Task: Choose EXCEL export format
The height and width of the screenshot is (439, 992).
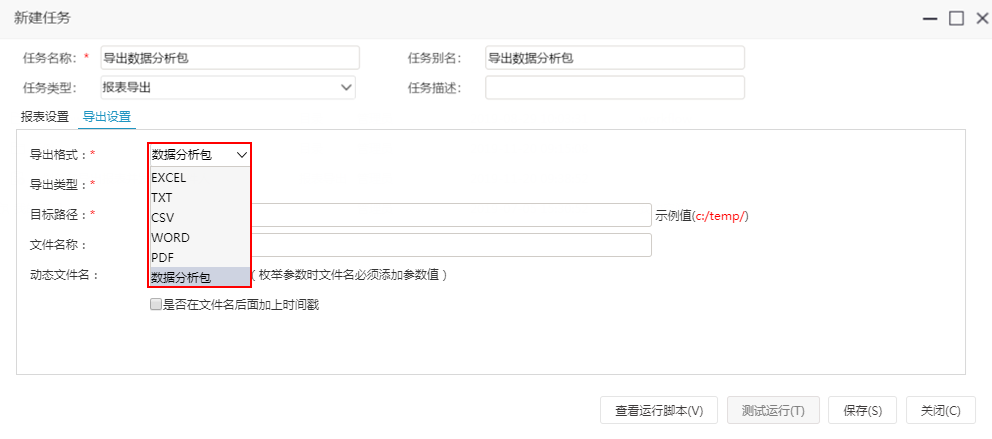Action: point(200,178)
